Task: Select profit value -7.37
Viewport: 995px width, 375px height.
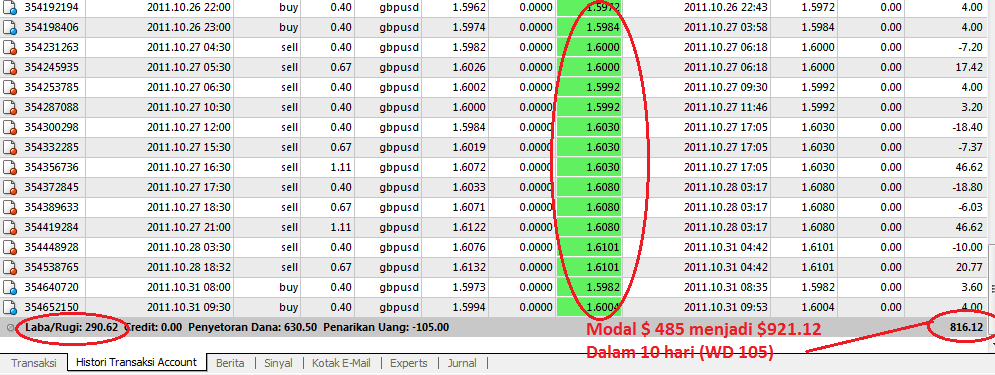Action: pos(970,147)
